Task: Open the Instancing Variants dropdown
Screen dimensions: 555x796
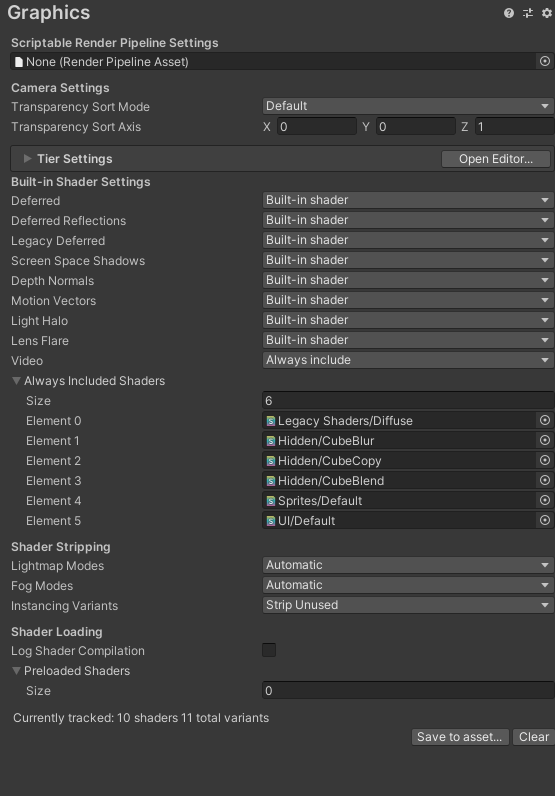Action: coord(408,605)
